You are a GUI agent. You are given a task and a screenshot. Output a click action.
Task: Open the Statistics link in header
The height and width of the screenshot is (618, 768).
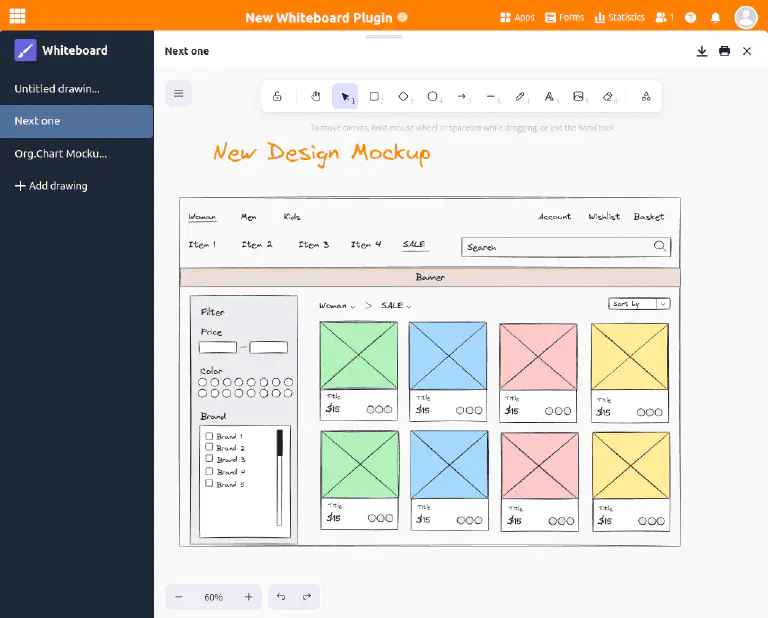pyautogui.click(x=620, y=17)
